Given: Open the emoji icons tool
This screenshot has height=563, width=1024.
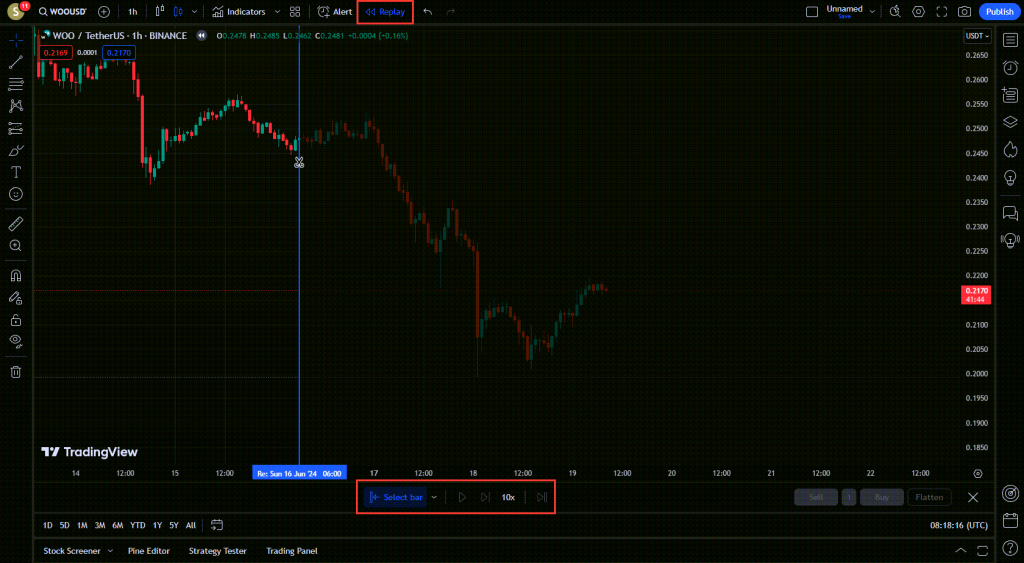Looking at the screenshot, I should (x=16, y=194).
